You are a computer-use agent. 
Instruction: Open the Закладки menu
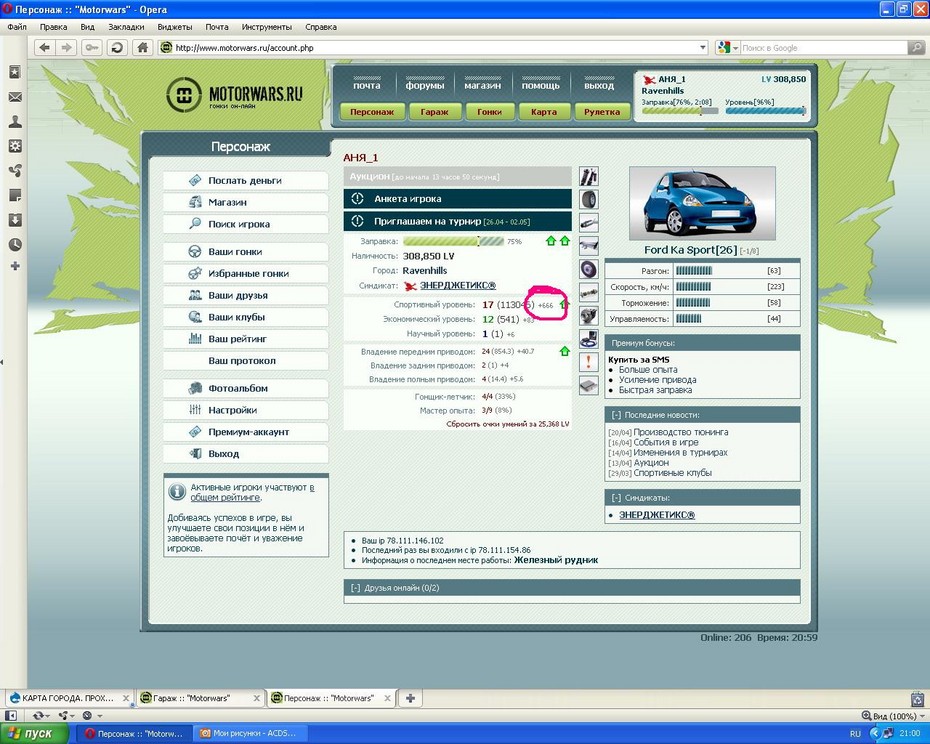point(126,27)
